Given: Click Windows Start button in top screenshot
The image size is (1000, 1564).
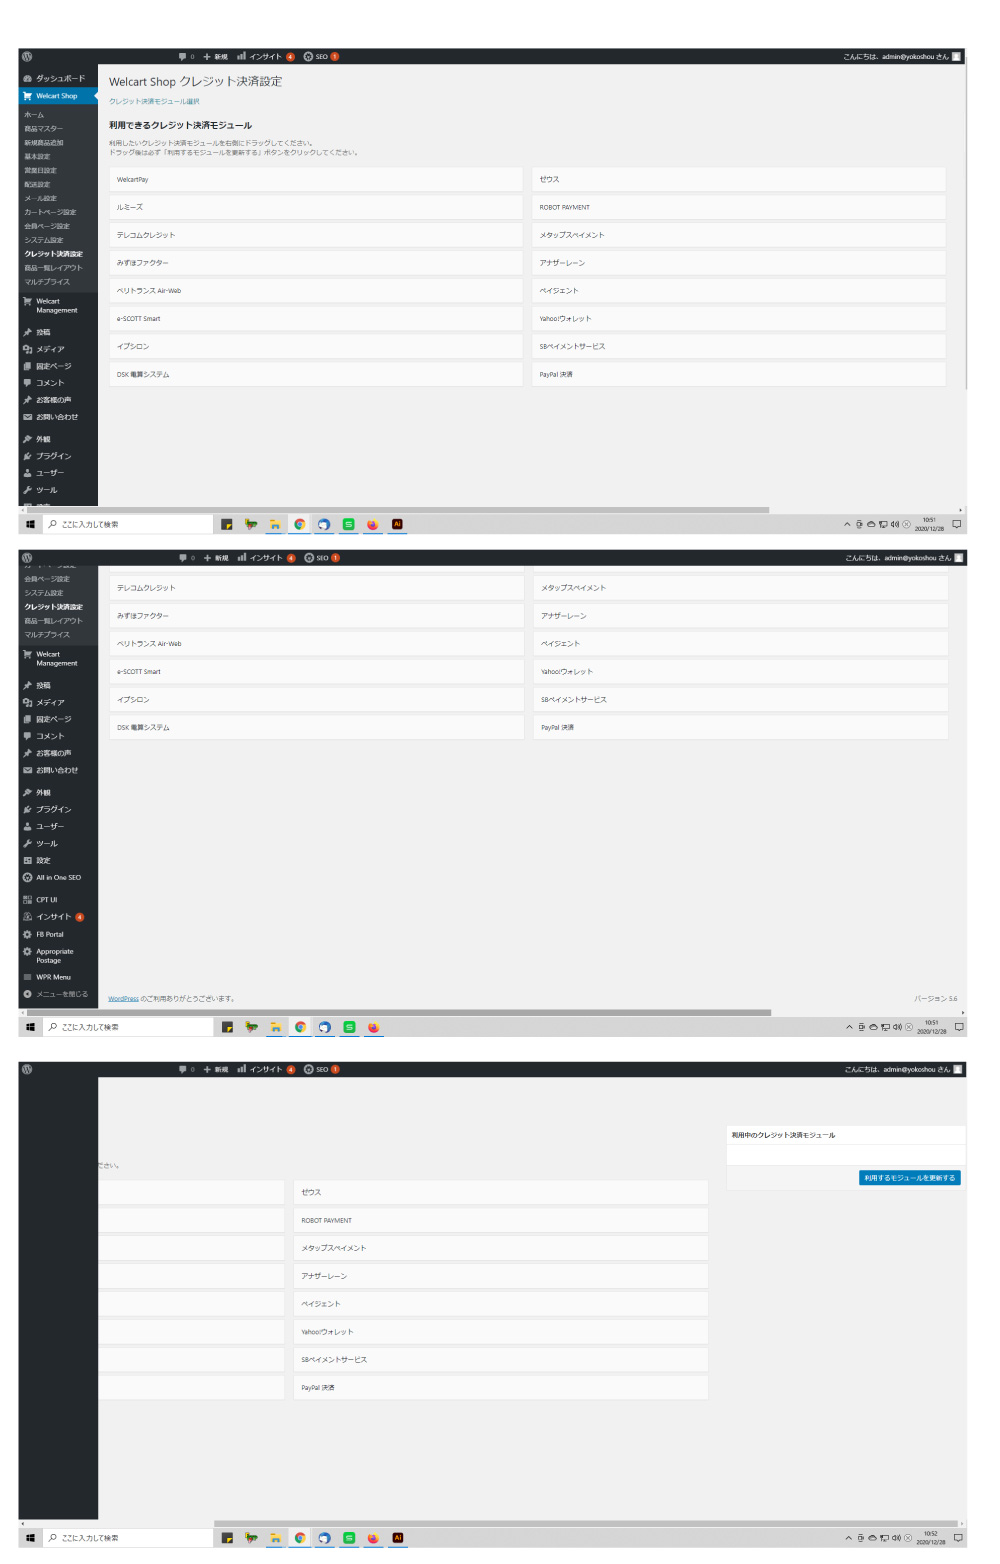Looking at the screenshot, I should point(30,524).
